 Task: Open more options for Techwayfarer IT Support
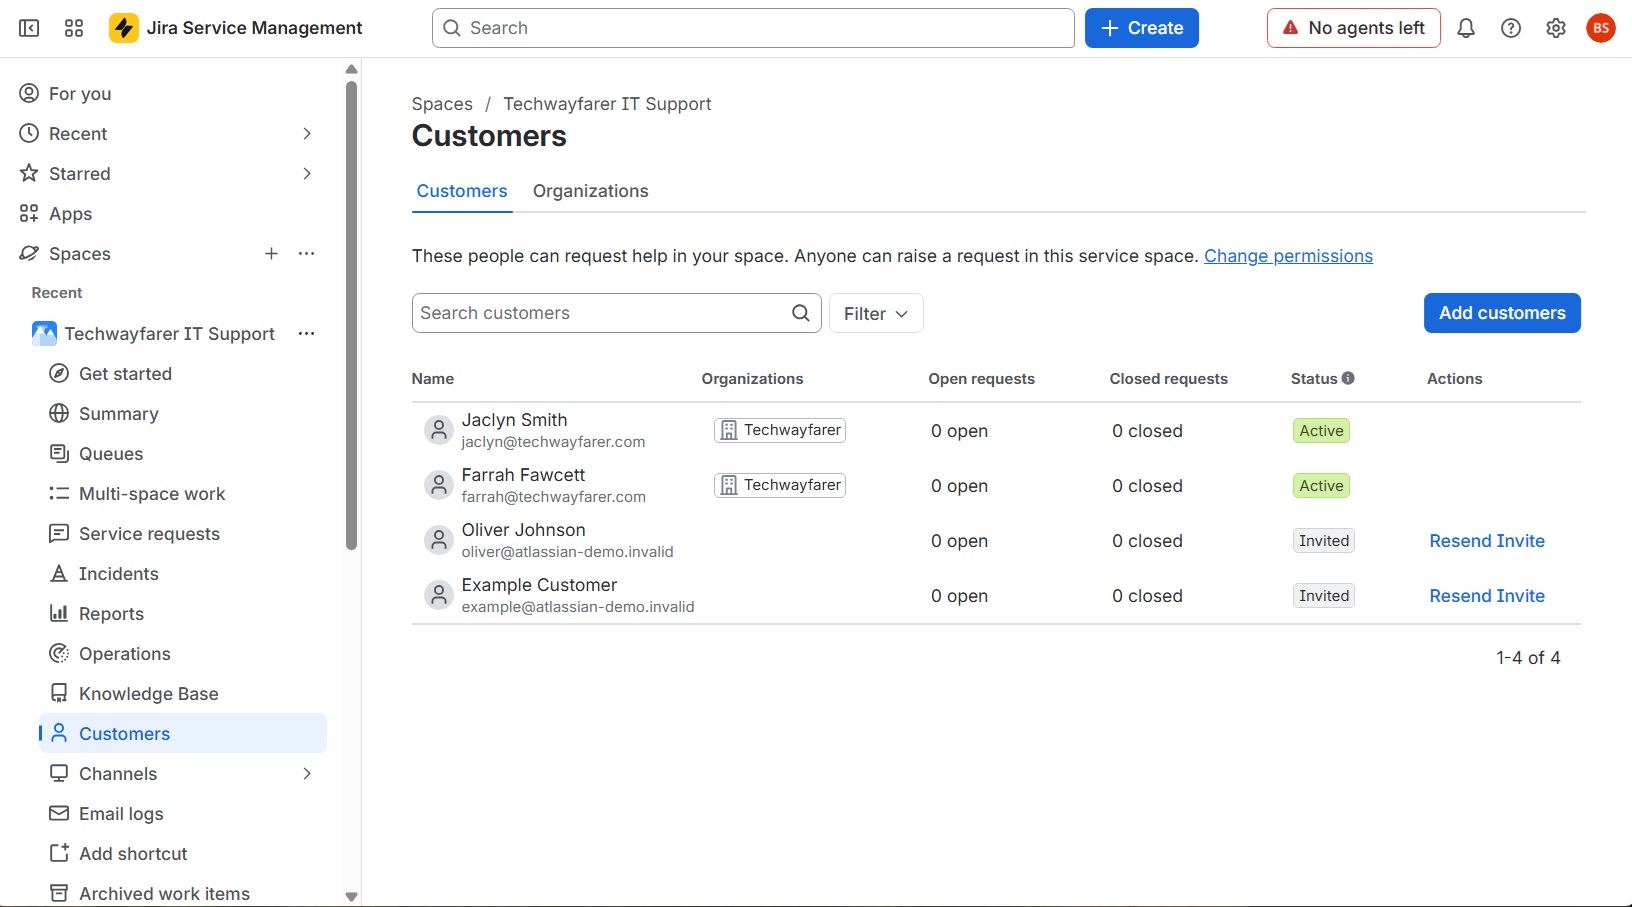pos(307,334)
